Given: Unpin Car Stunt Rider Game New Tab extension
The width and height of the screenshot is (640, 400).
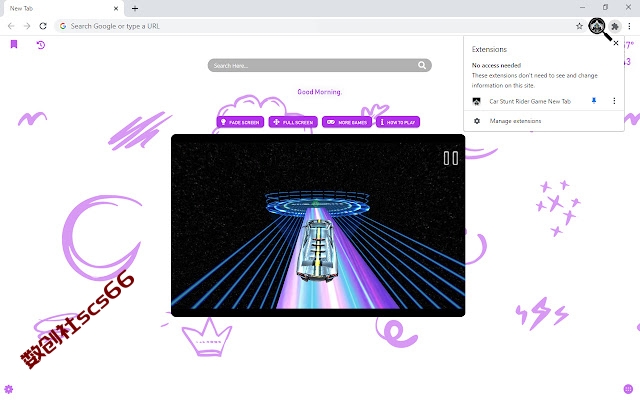Looking at the screenshot, I should [594, 101].
